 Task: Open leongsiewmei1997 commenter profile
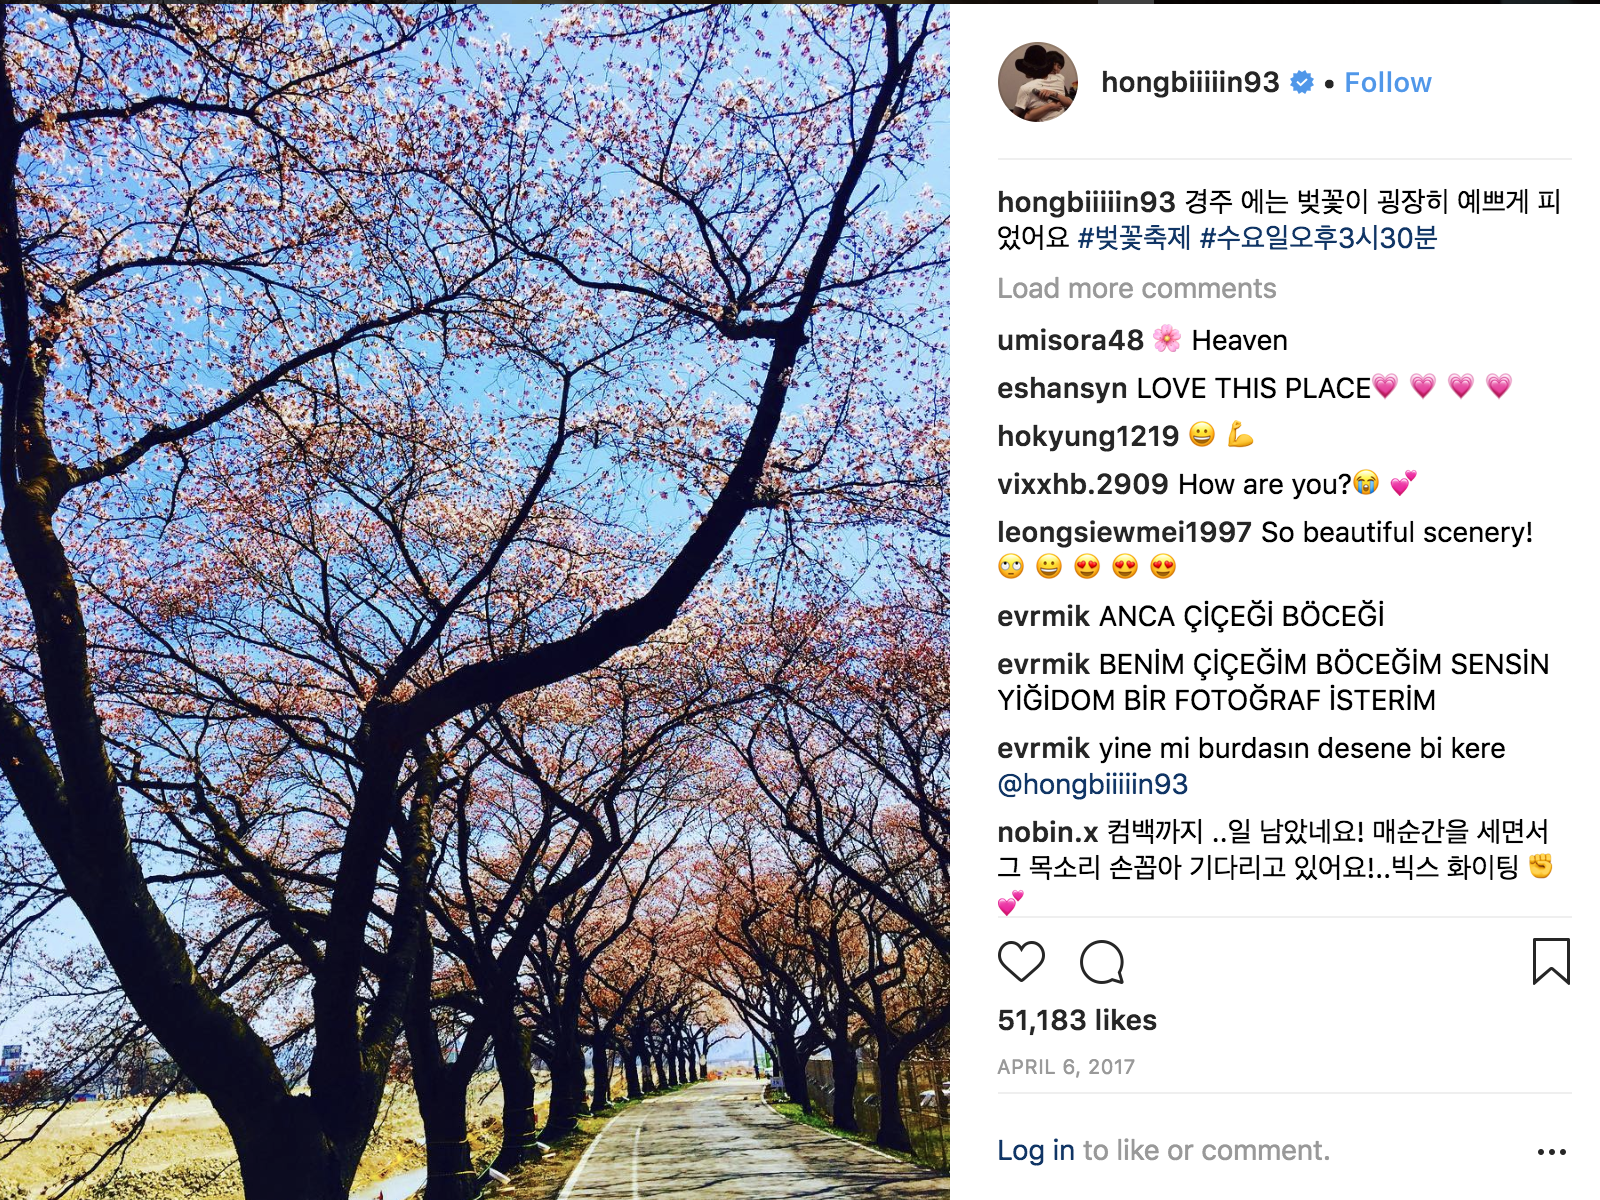click(x=1124, y=532)
